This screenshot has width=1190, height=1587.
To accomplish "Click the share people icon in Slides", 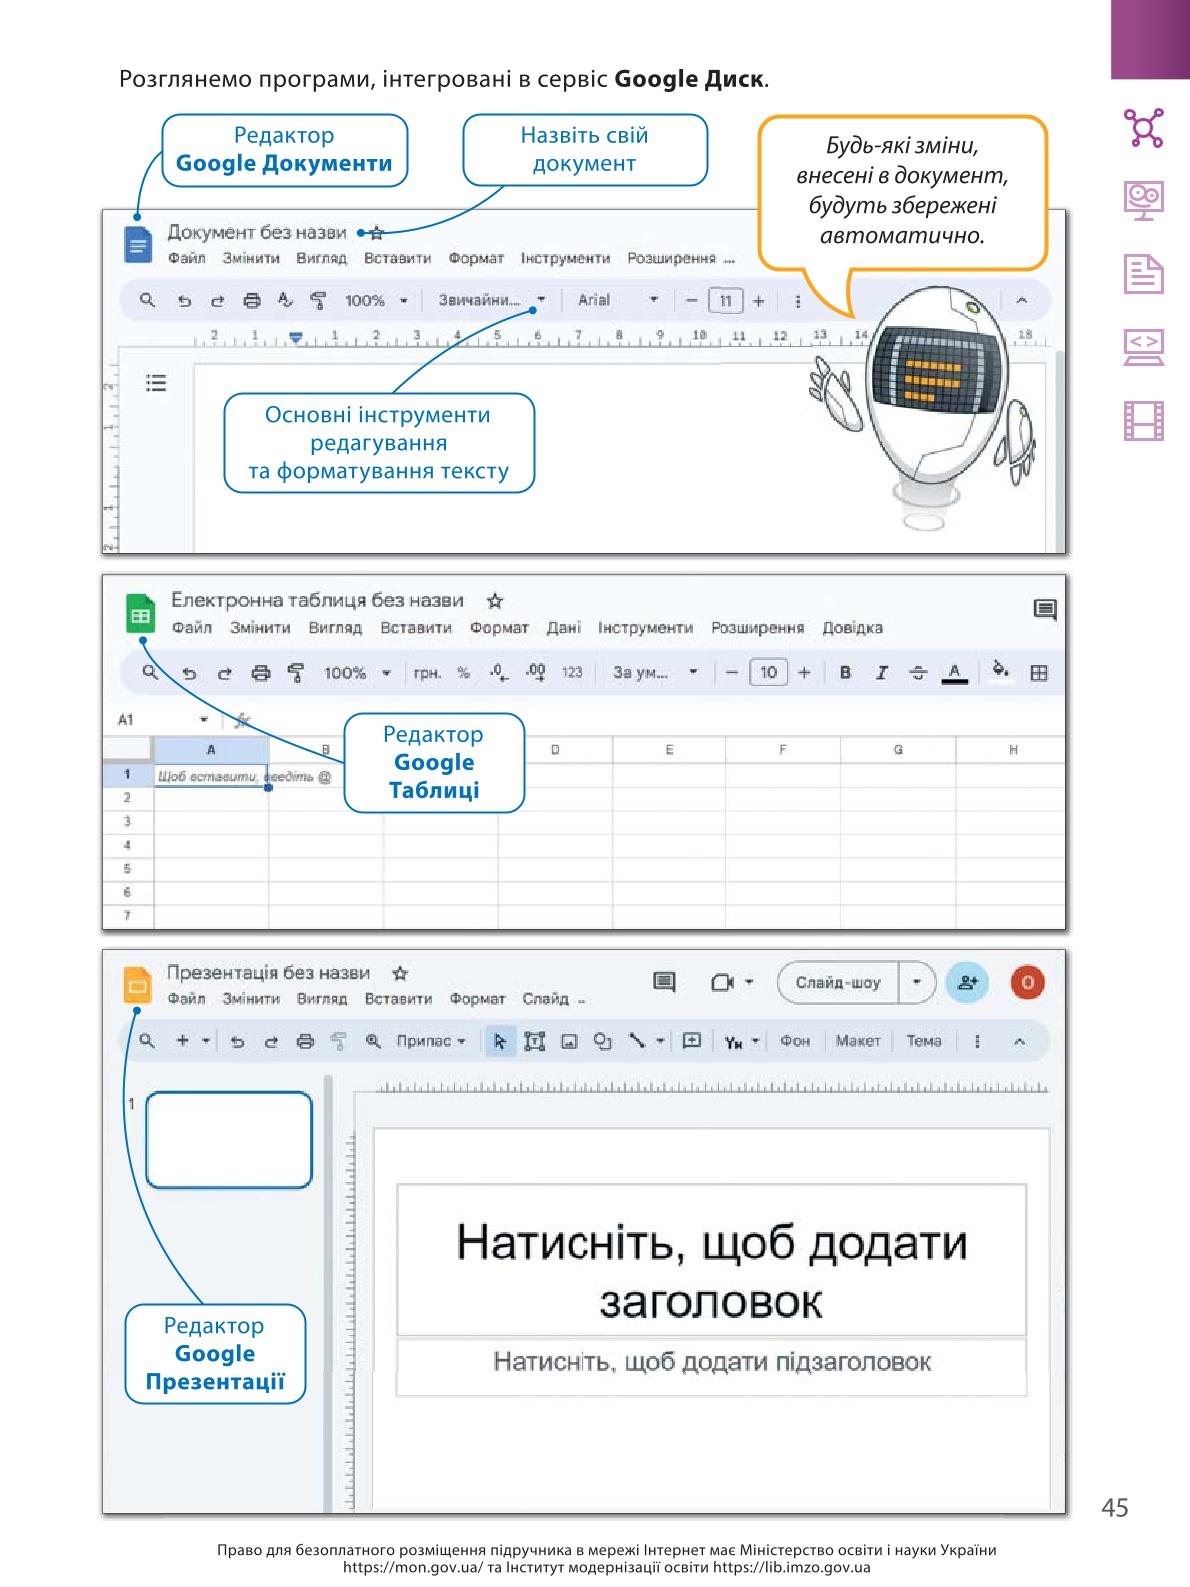I will pos(968,983).
